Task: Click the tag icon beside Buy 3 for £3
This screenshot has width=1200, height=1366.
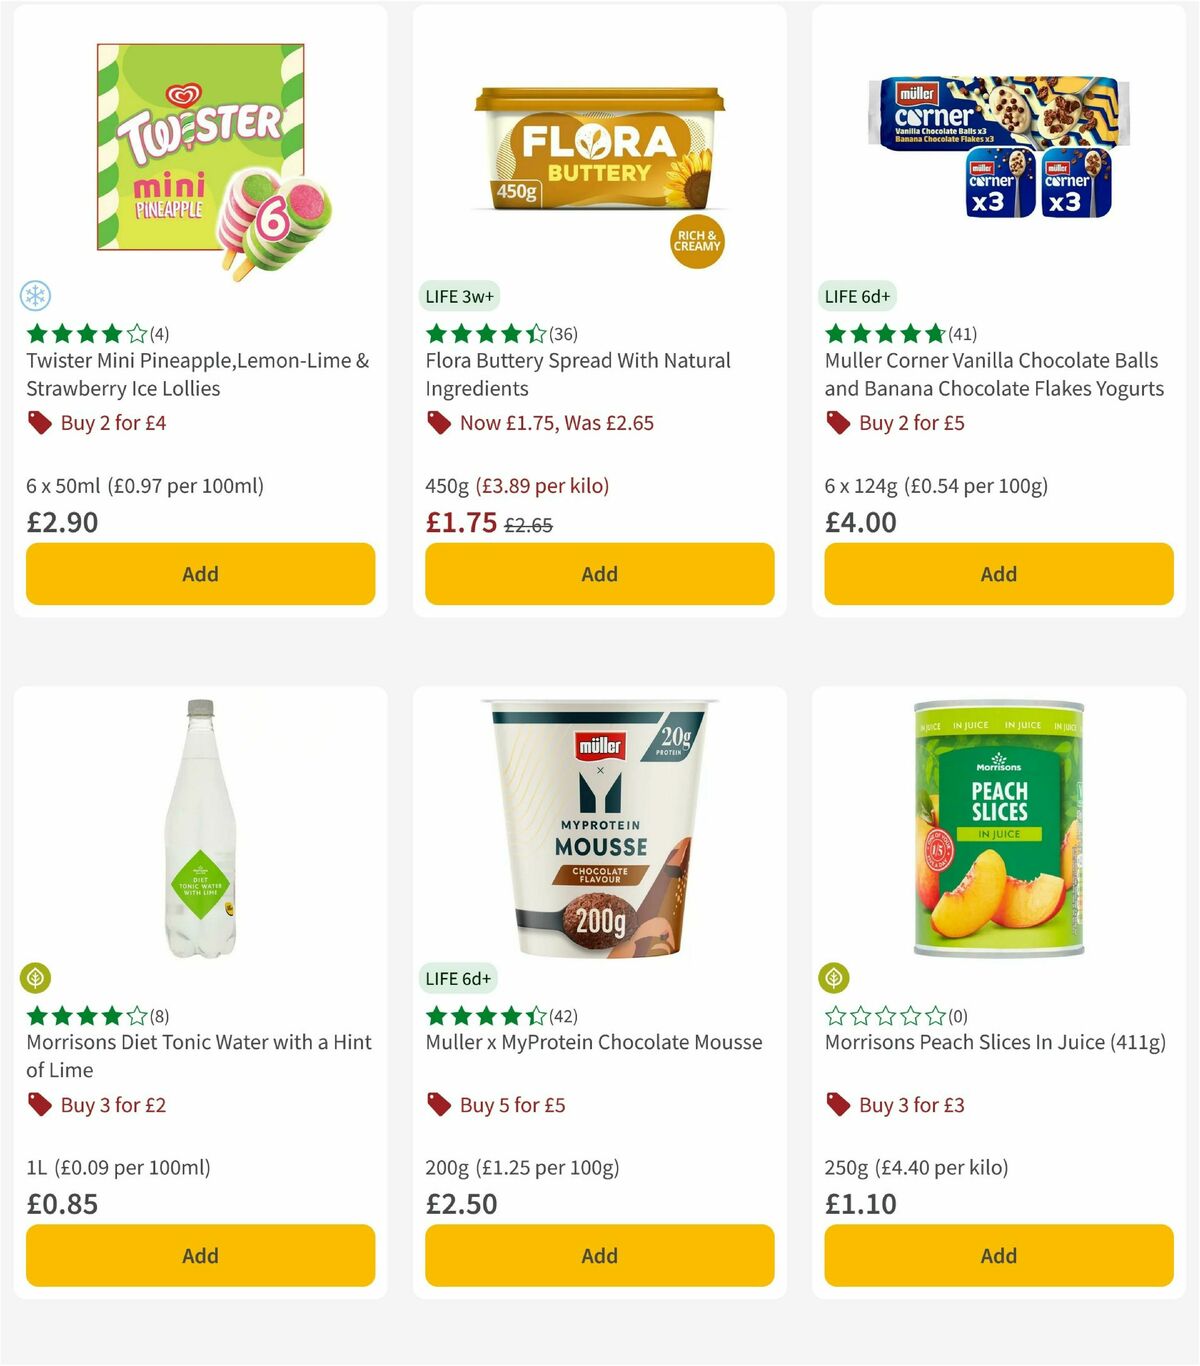Action: (x=837, y=1105)
